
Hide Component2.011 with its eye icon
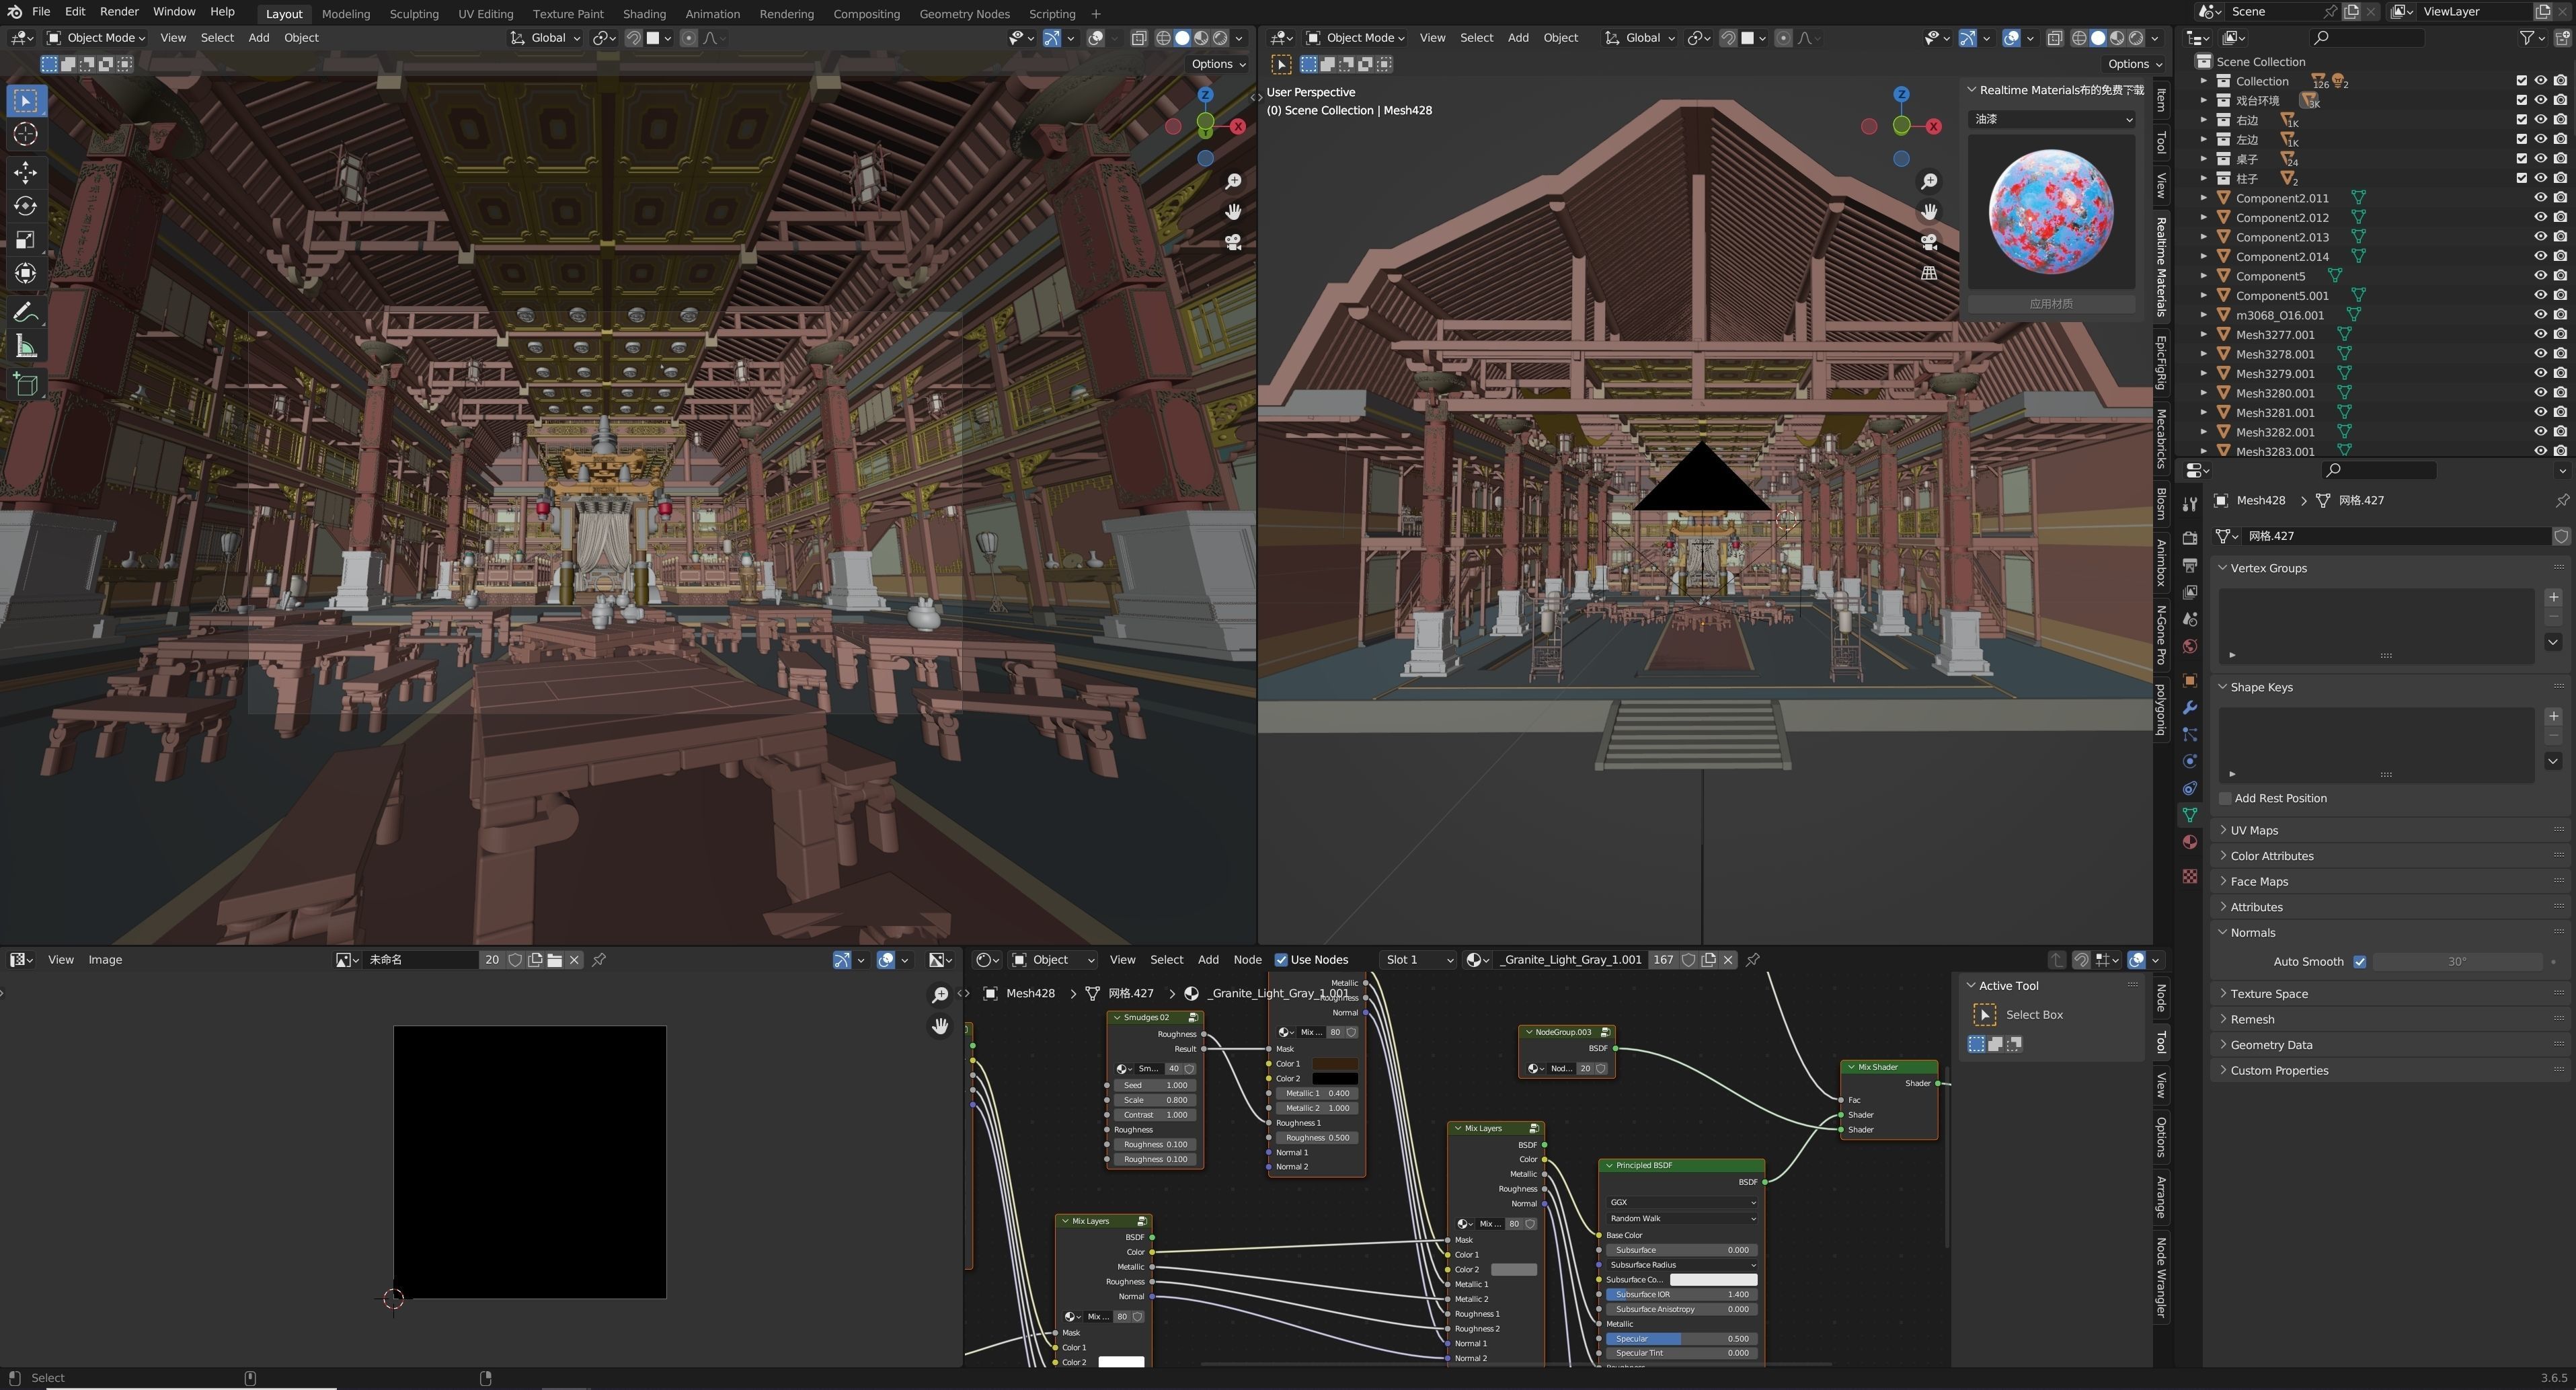point(2541,198)
